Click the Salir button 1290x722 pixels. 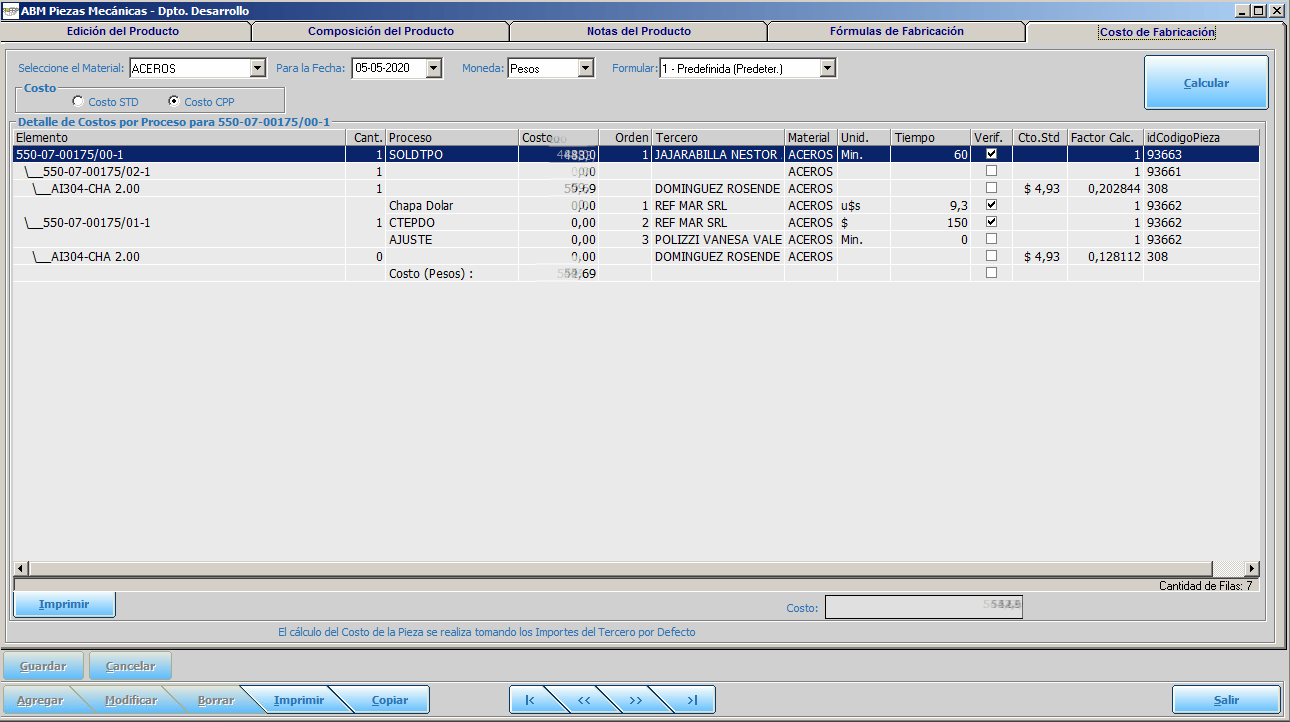(1226, 700)
